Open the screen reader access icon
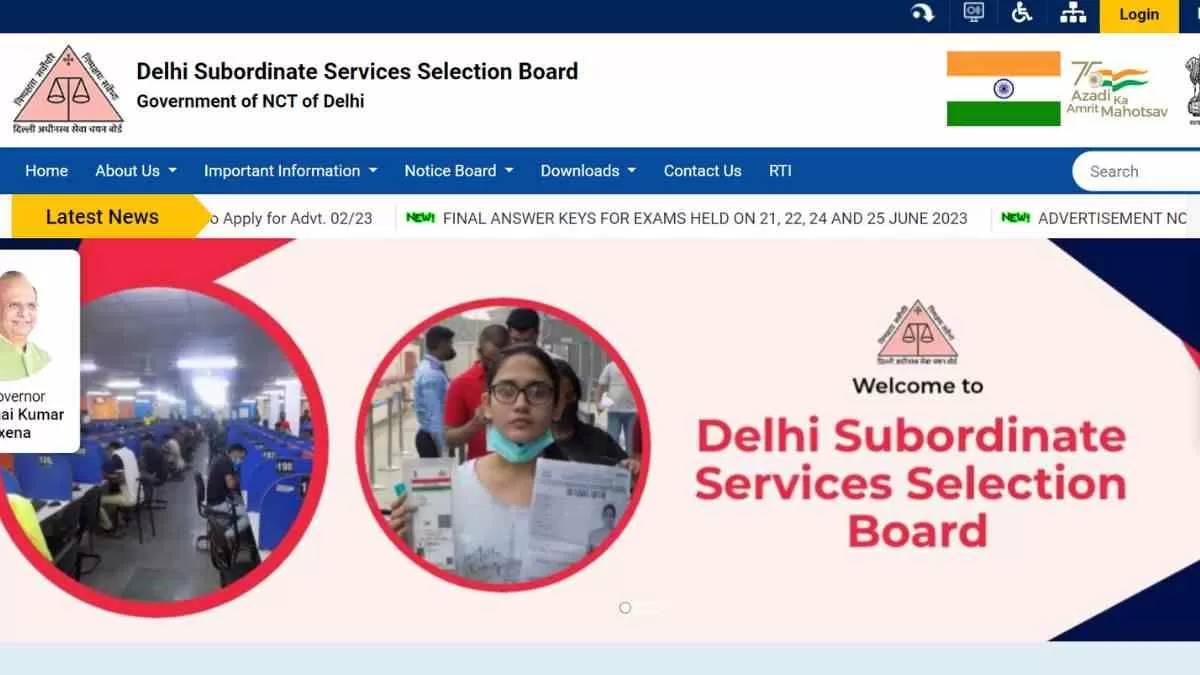Screen dimensions: 1200x675 (x=973, y=13)
